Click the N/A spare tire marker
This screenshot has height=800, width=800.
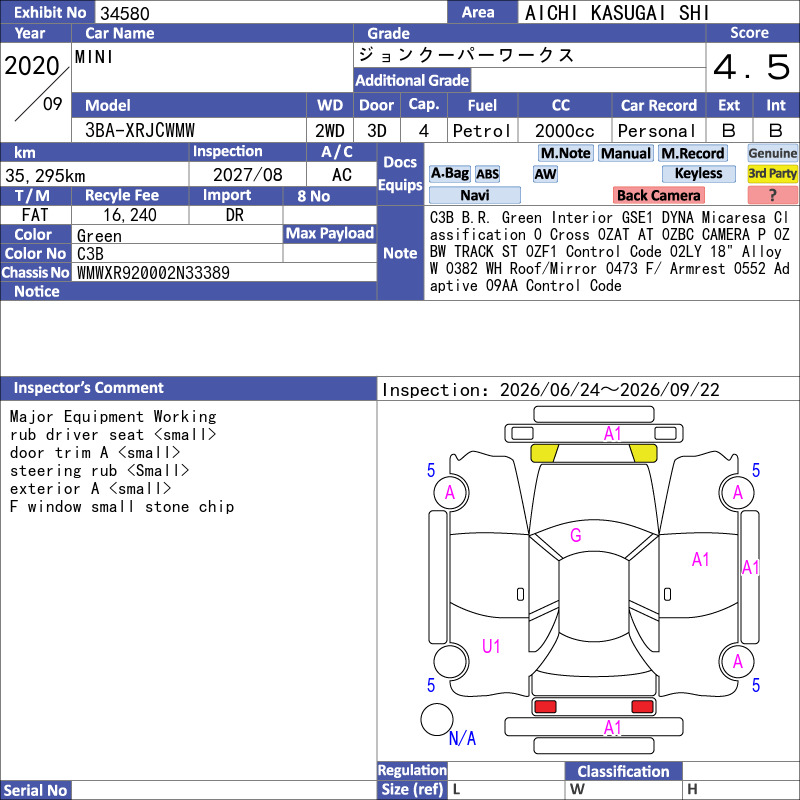tap(462, 738)
